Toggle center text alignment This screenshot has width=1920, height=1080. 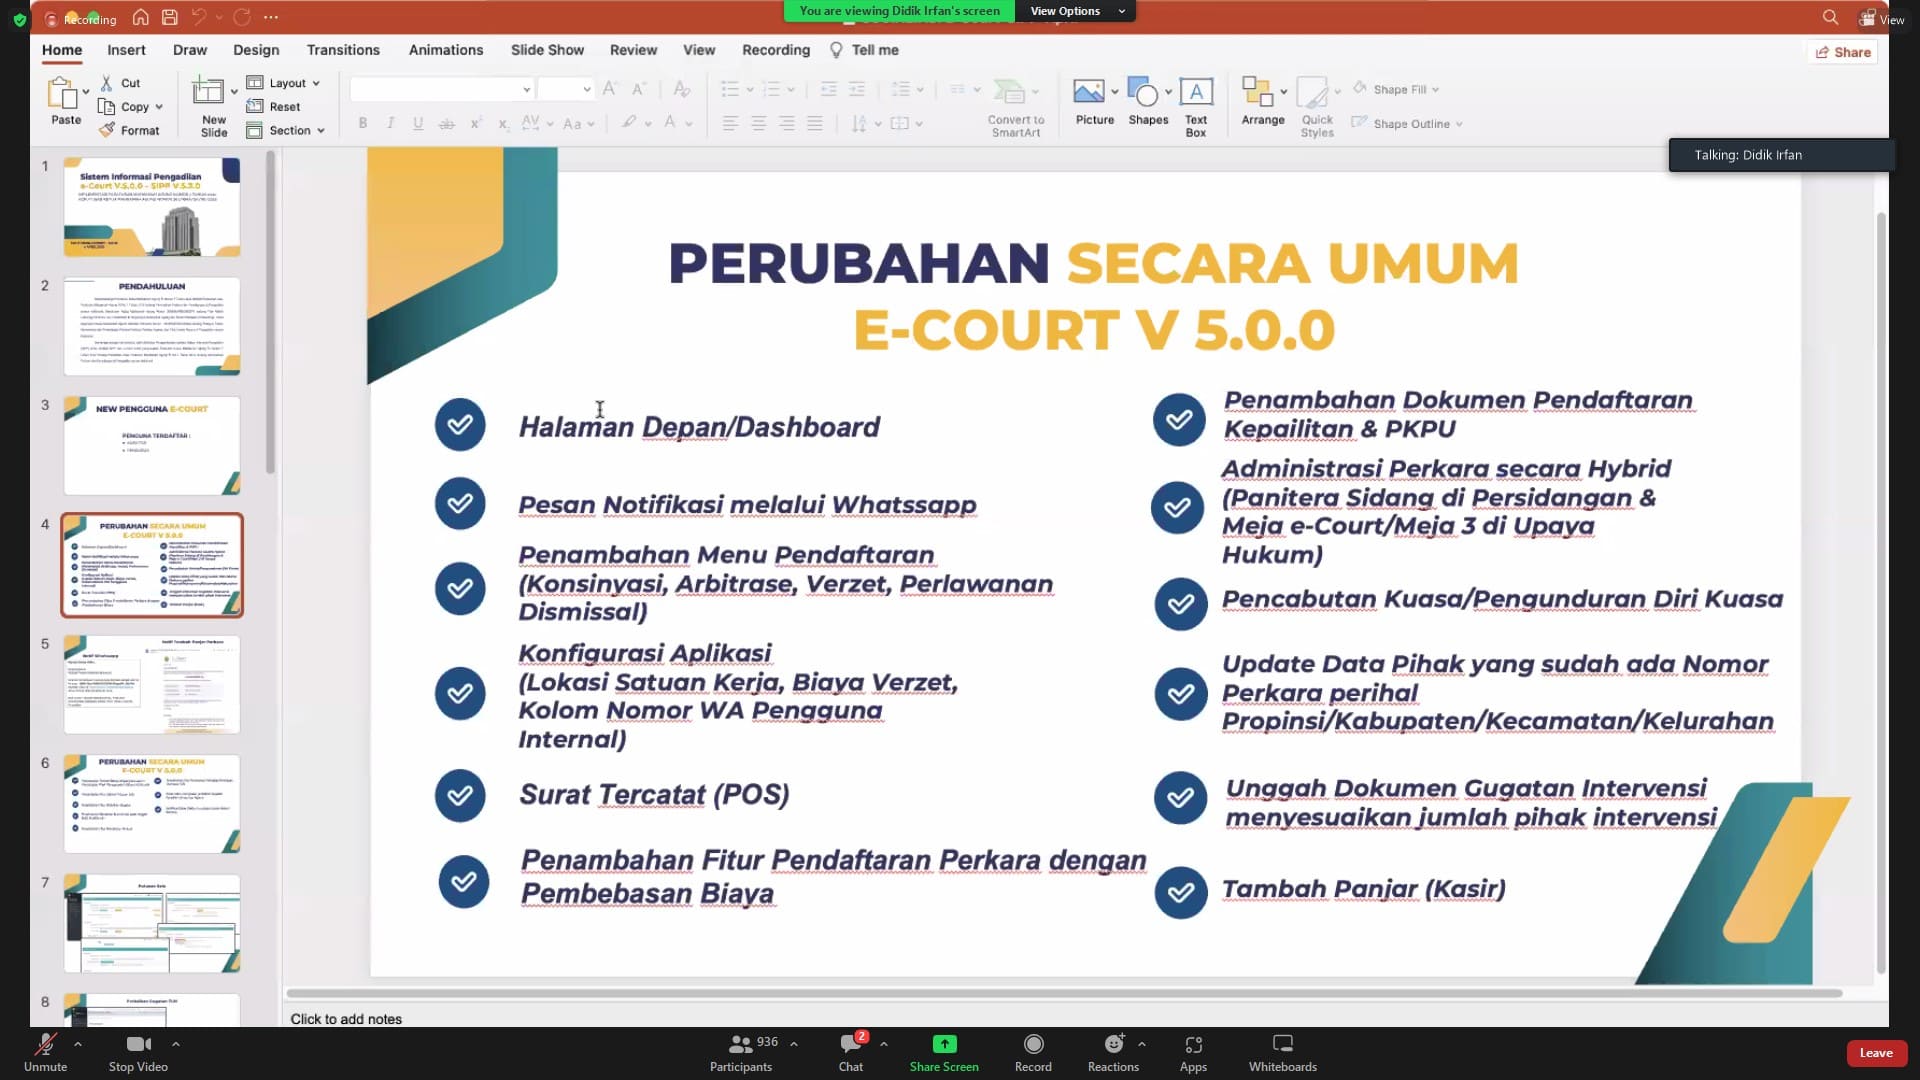click(759, 123)
